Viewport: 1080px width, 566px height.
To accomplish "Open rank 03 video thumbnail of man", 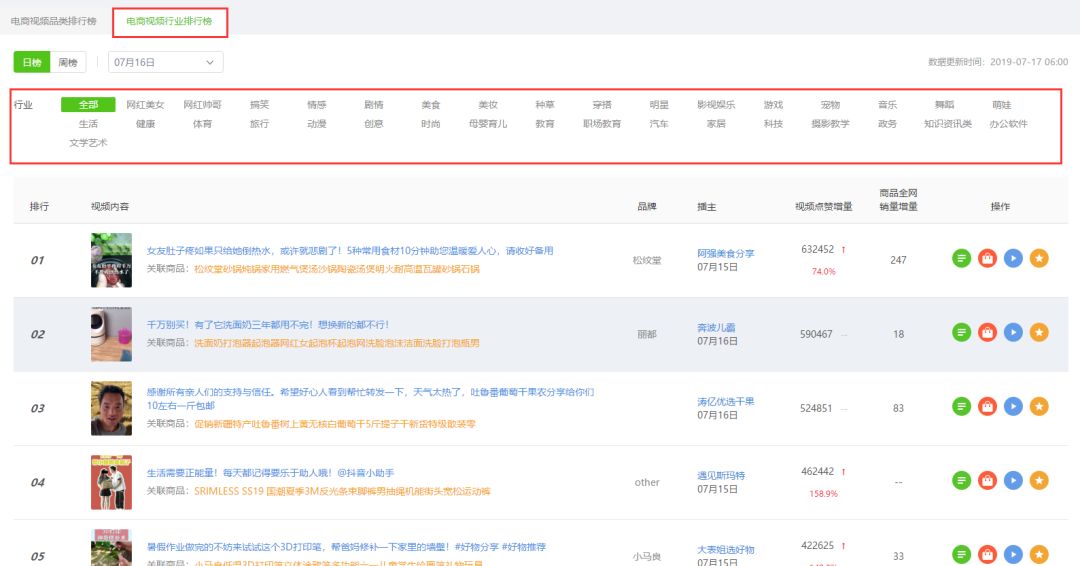I will [112, 408].
